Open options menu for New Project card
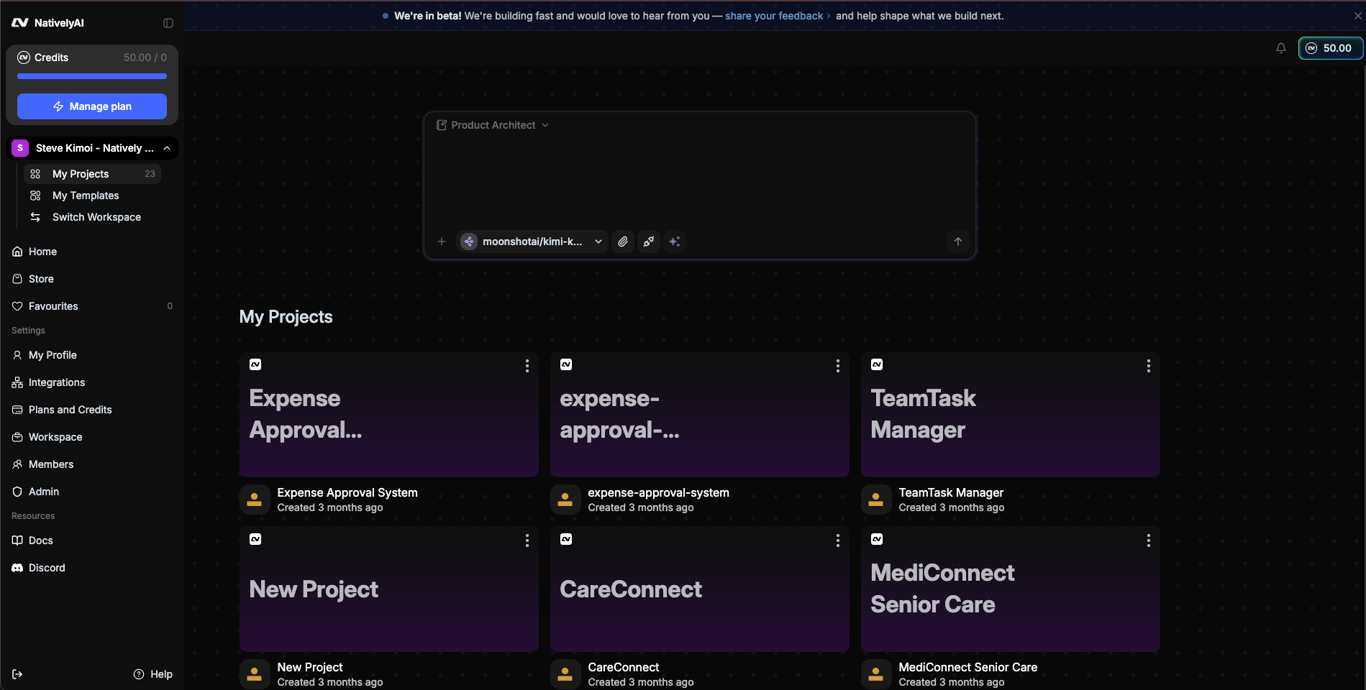1366x690 pixels. pyautogui.click(x=527, y=541)
